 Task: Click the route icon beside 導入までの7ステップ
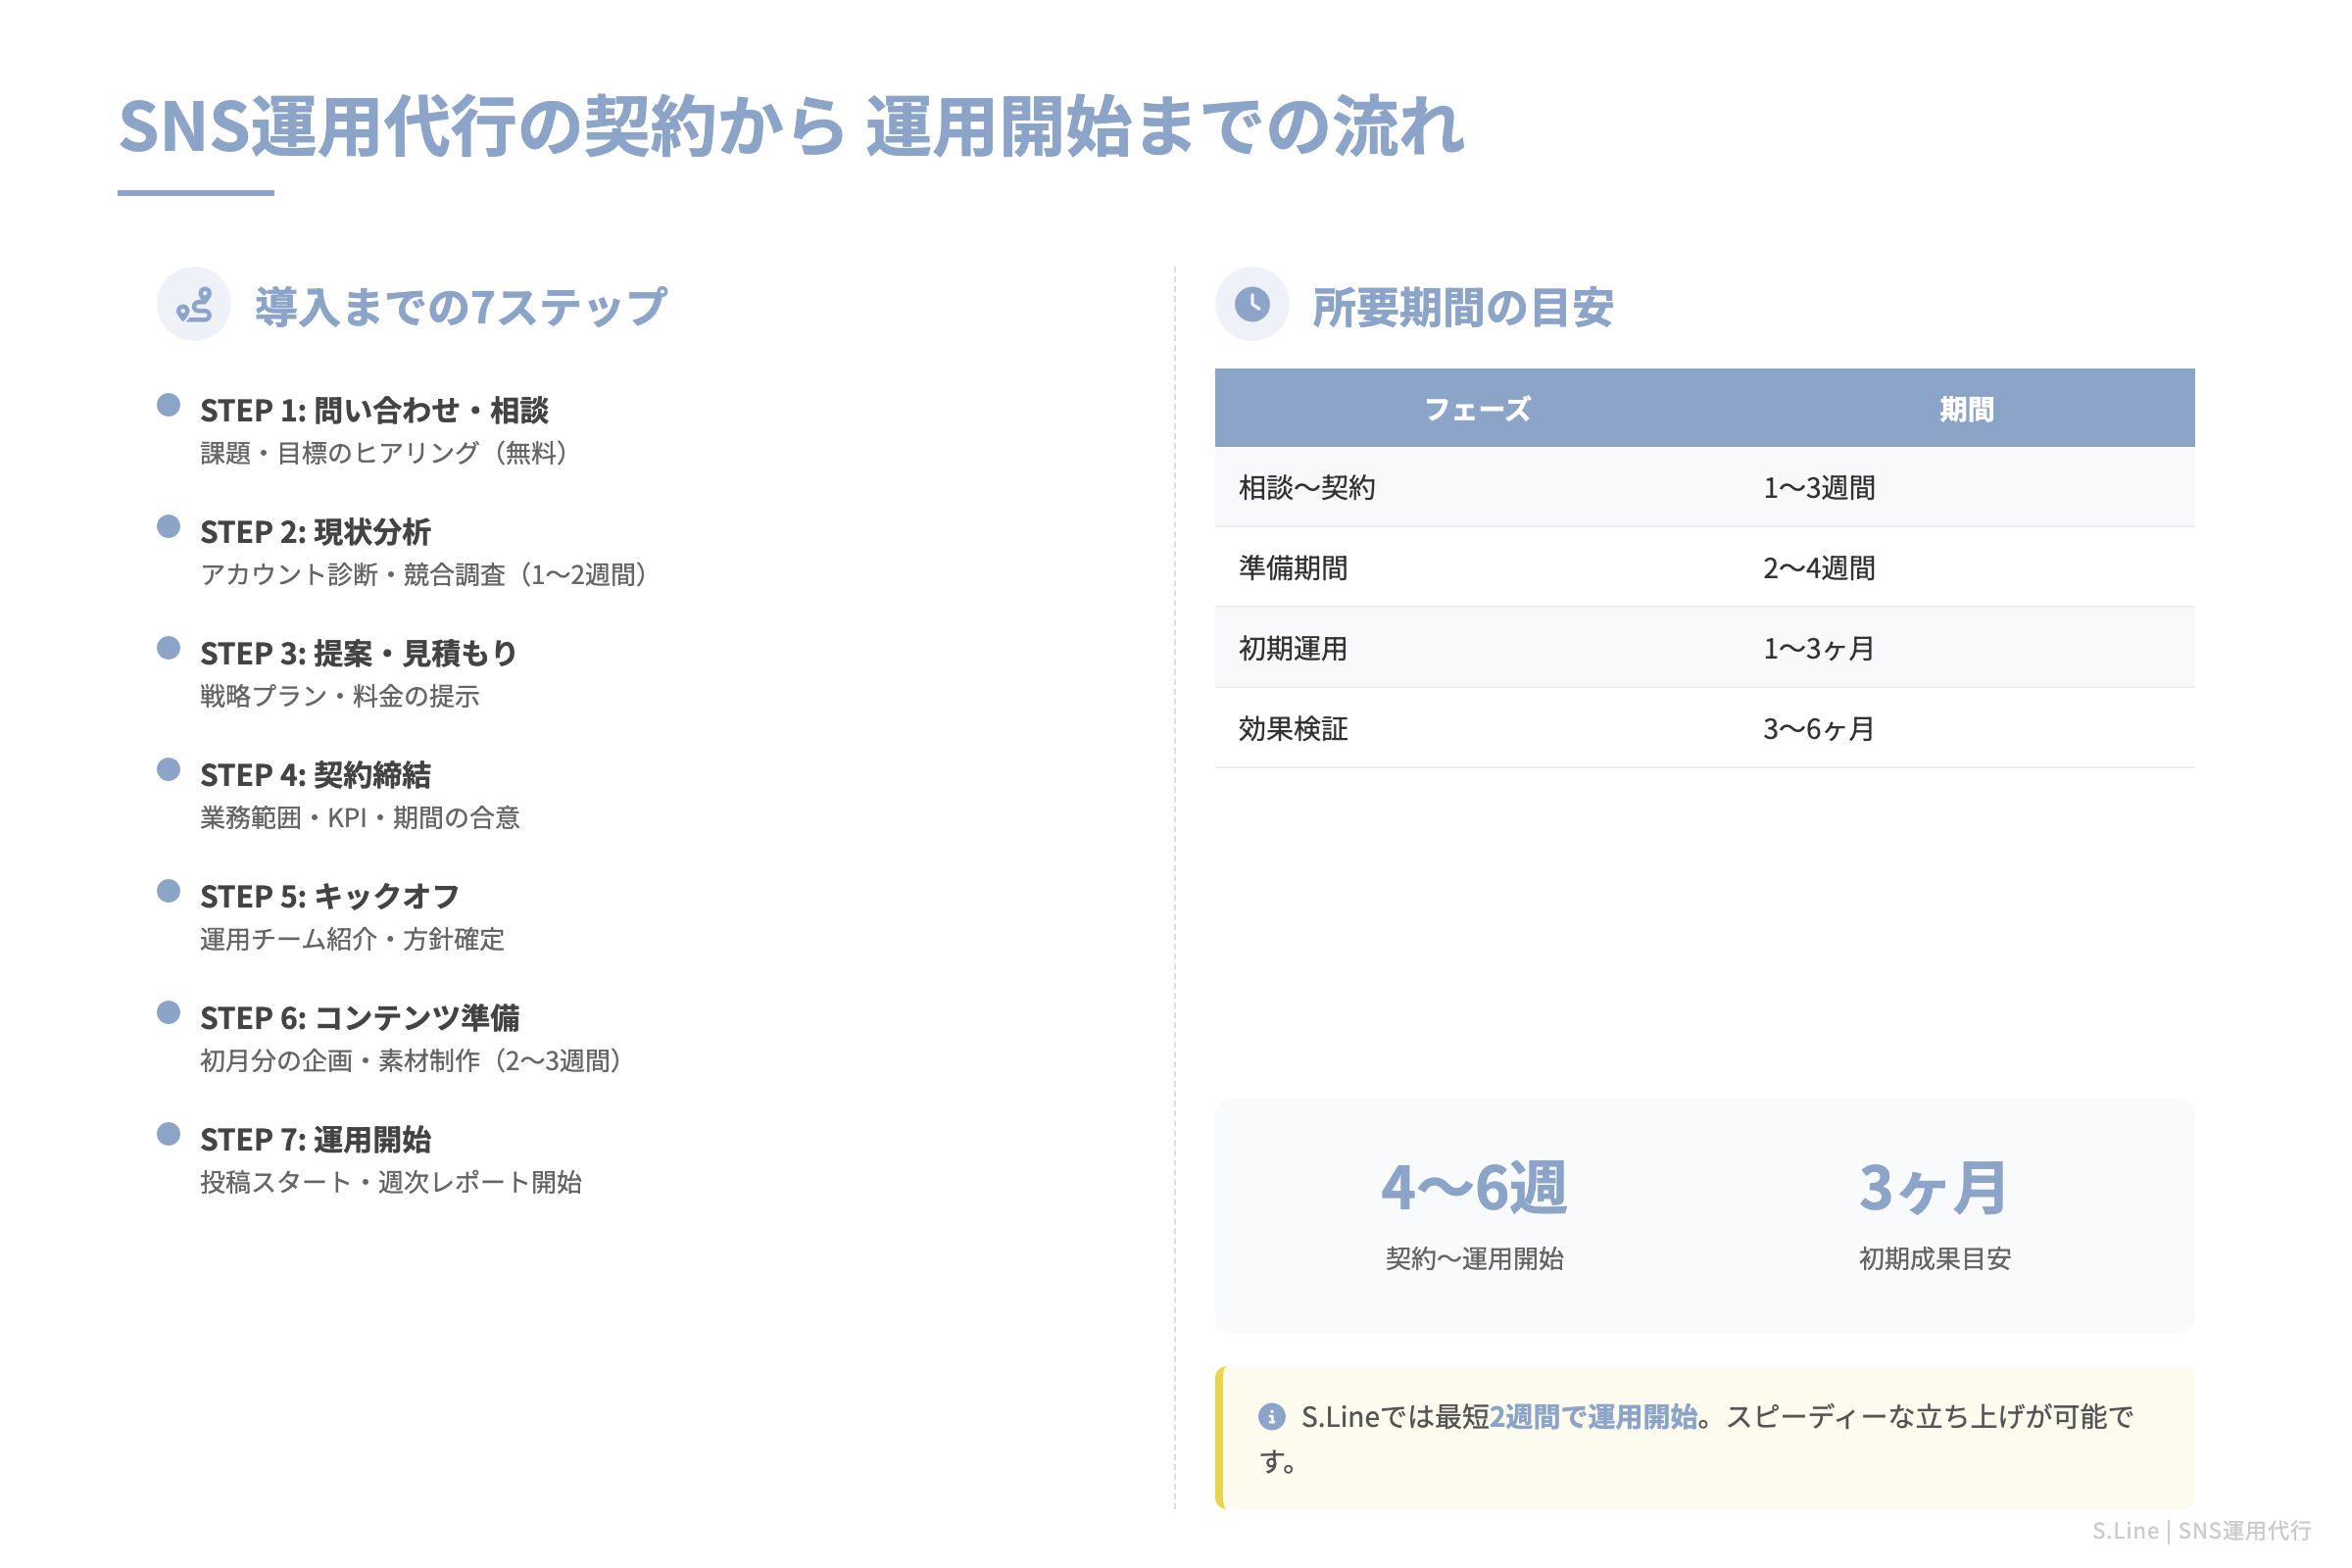tap(195, 305)
